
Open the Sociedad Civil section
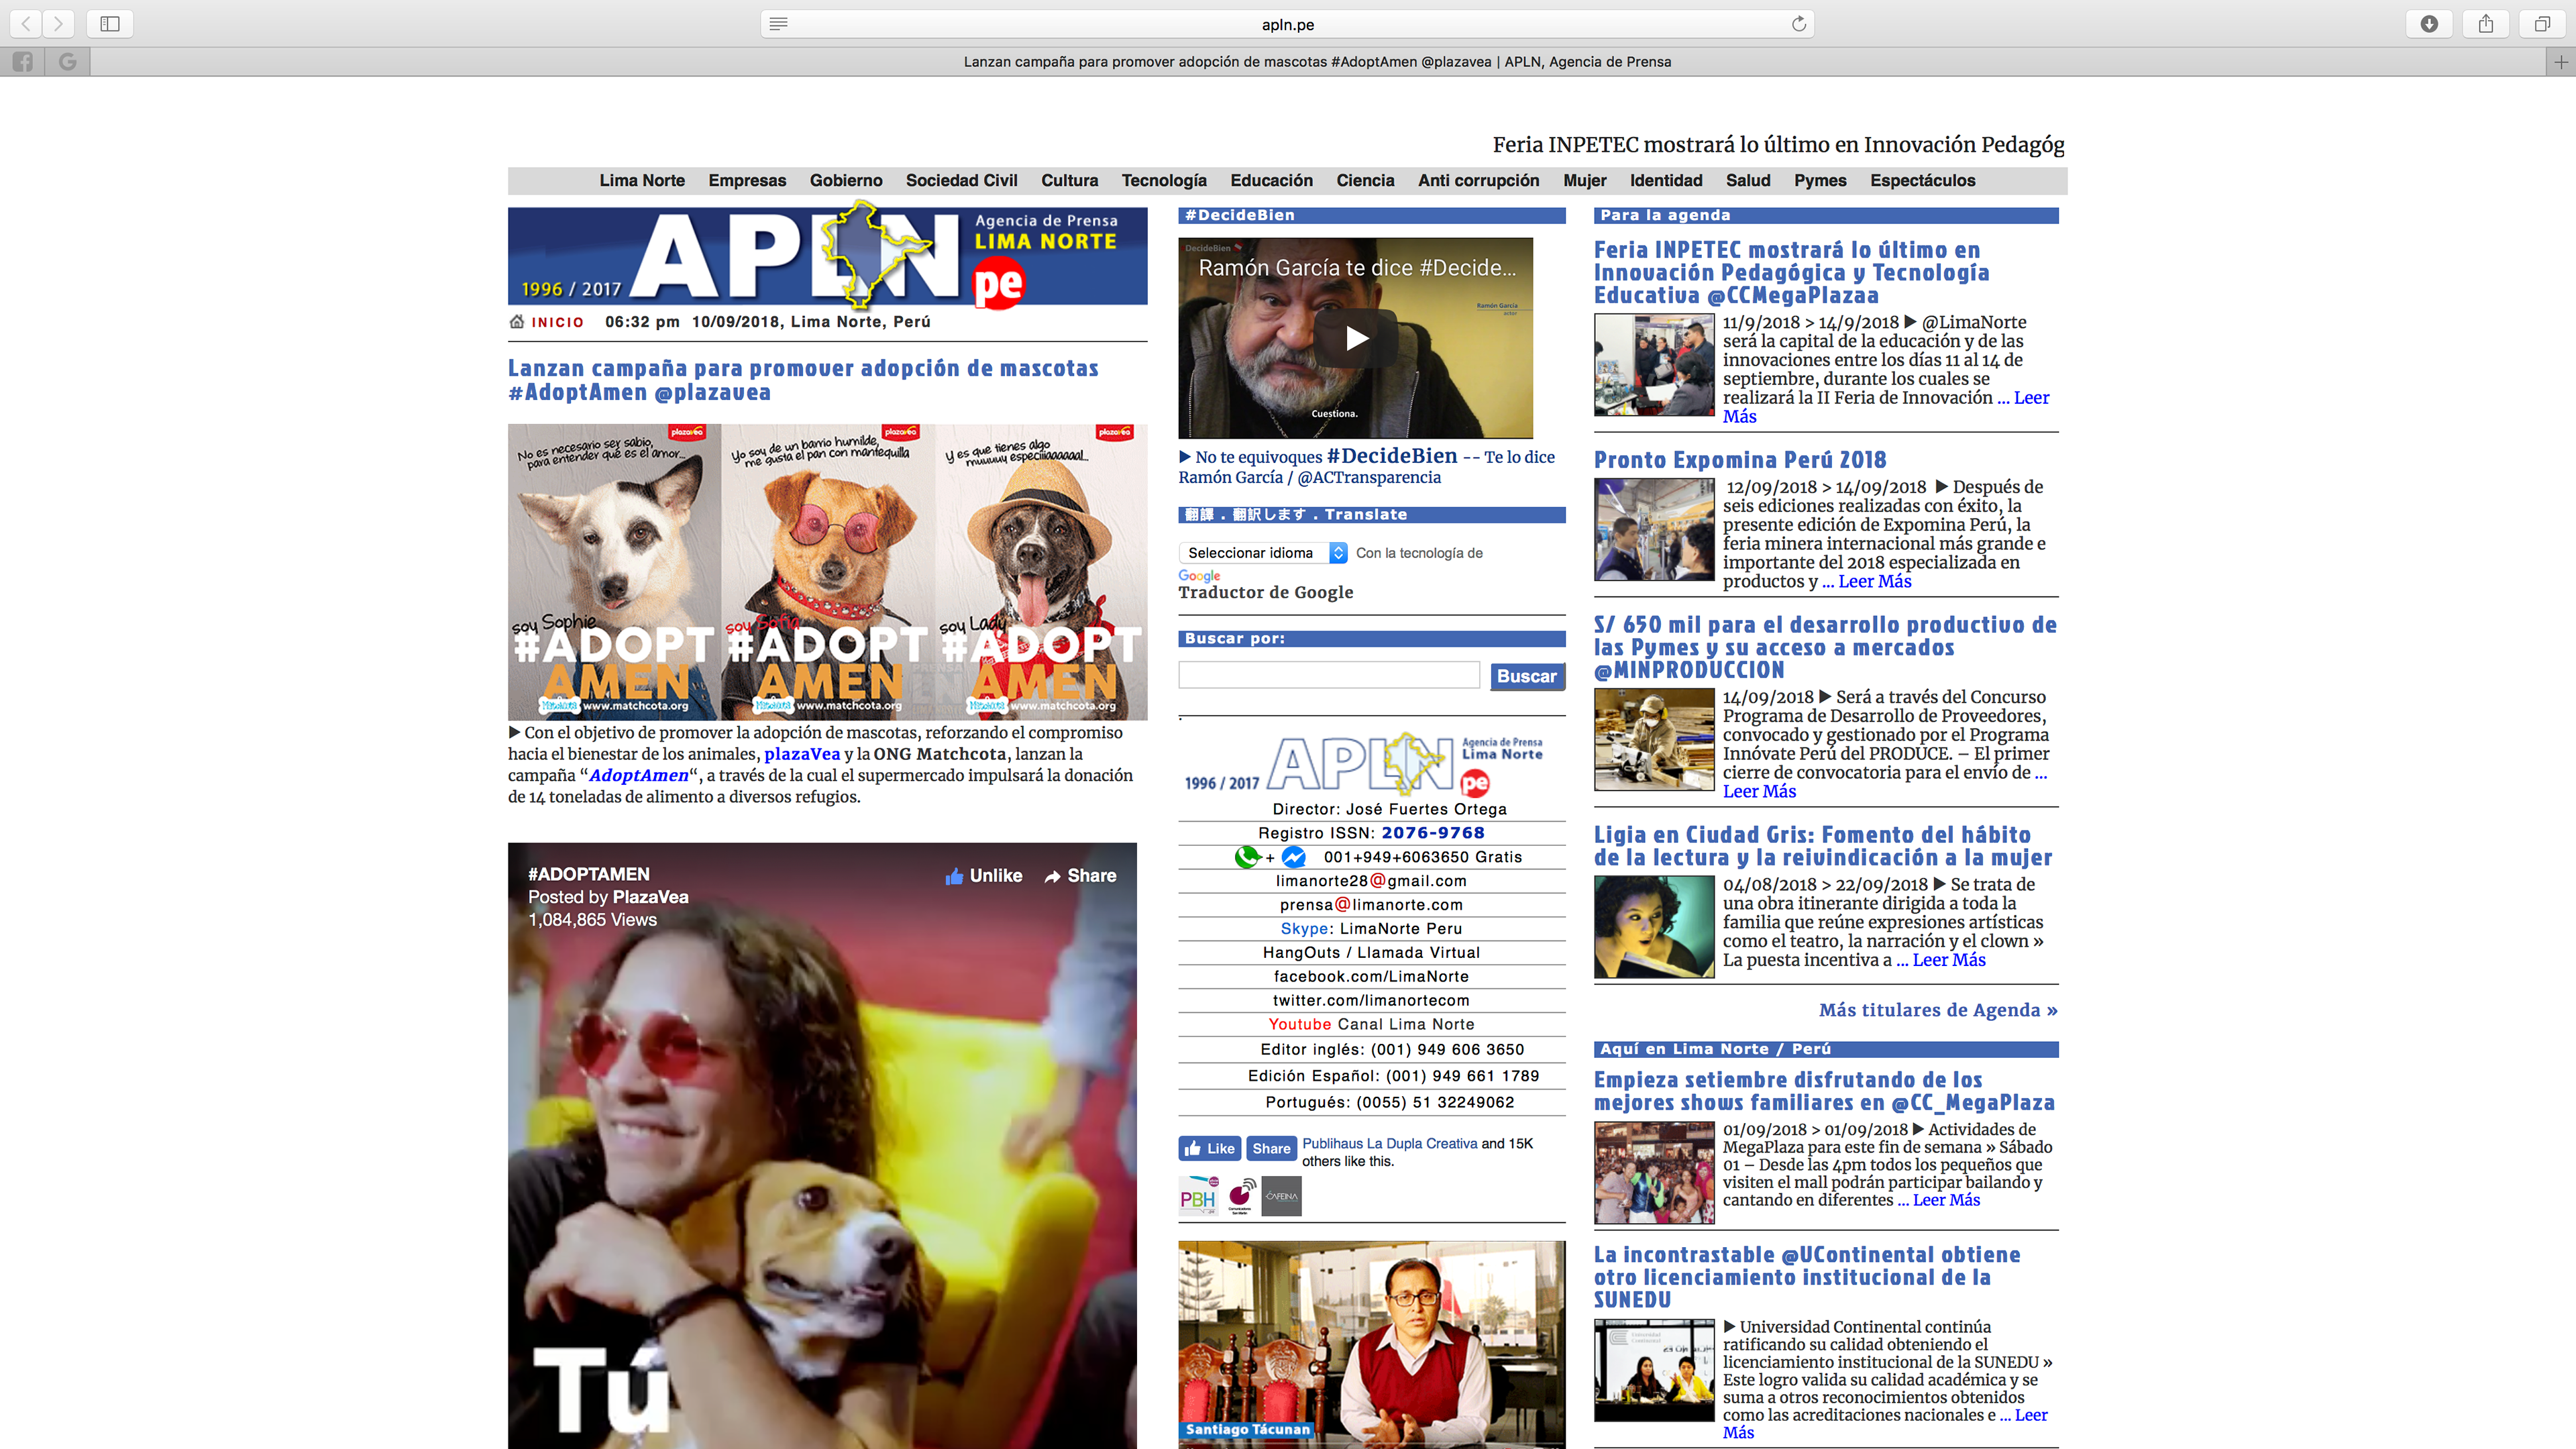click(961, 180)
